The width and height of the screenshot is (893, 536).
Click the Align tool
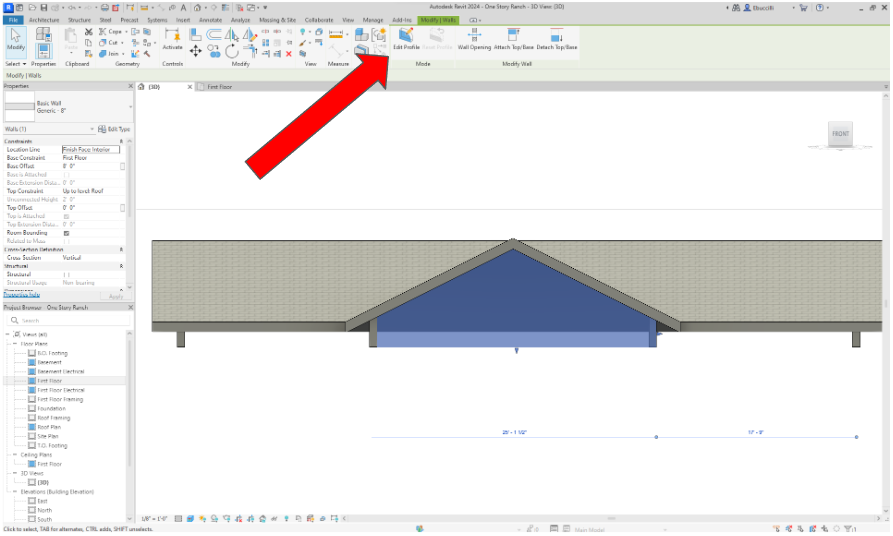pyautogui.click(x=195, y=35)
